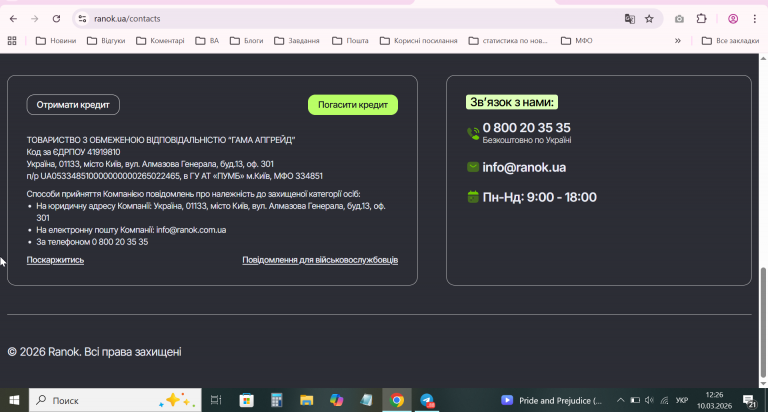Click the Безкоштовно по Україні caption
This screenshot has width=768, height=412.
[x=527, y=140]
